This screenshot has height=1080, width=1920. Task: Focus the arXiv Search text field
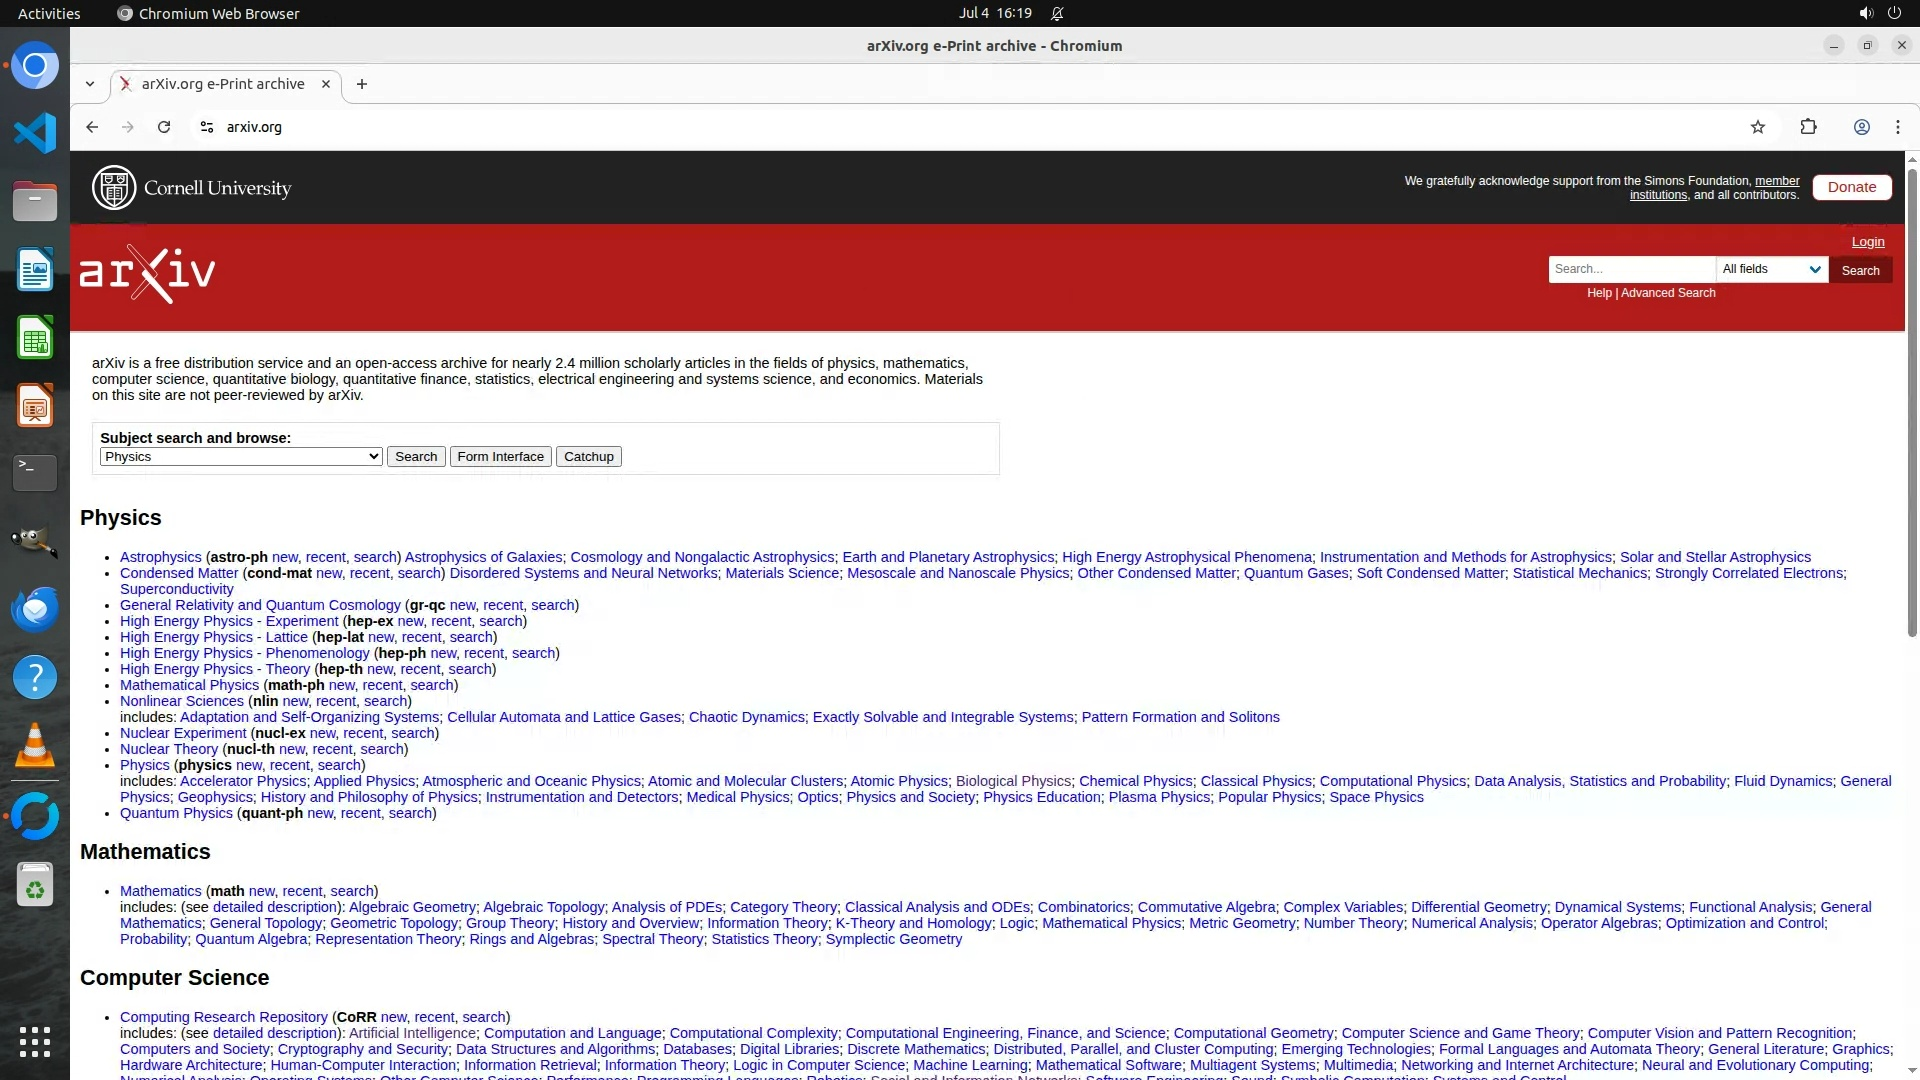pos(1631,269)
